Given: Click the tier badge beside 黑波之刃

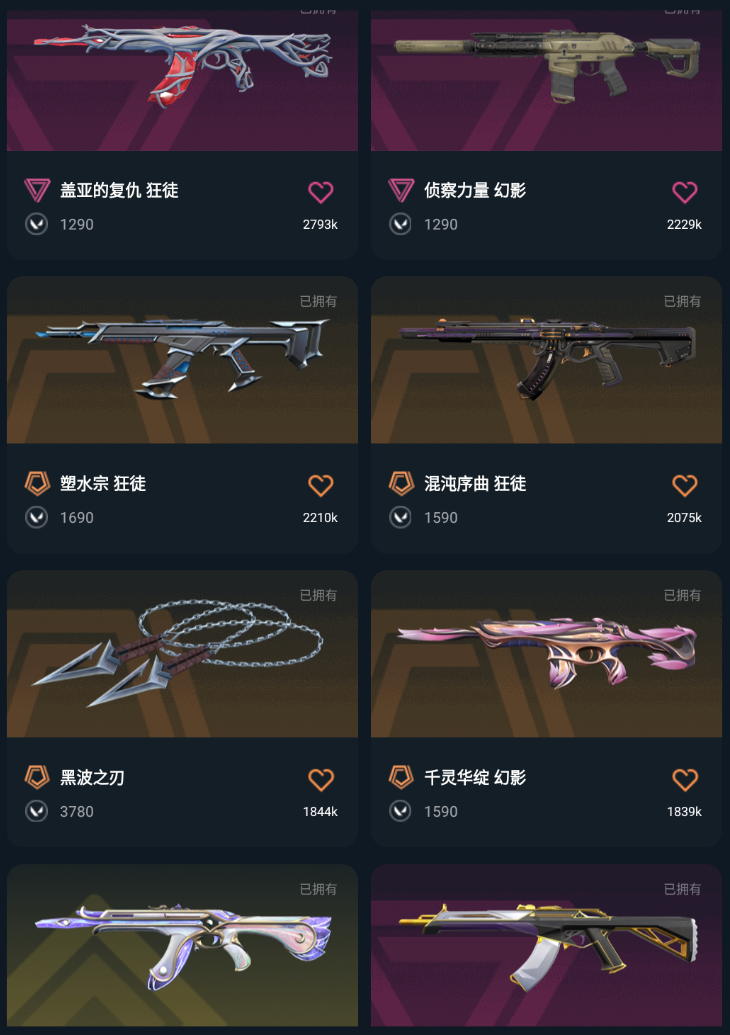Looking at the screenshot, I should [x=37, y=777].
